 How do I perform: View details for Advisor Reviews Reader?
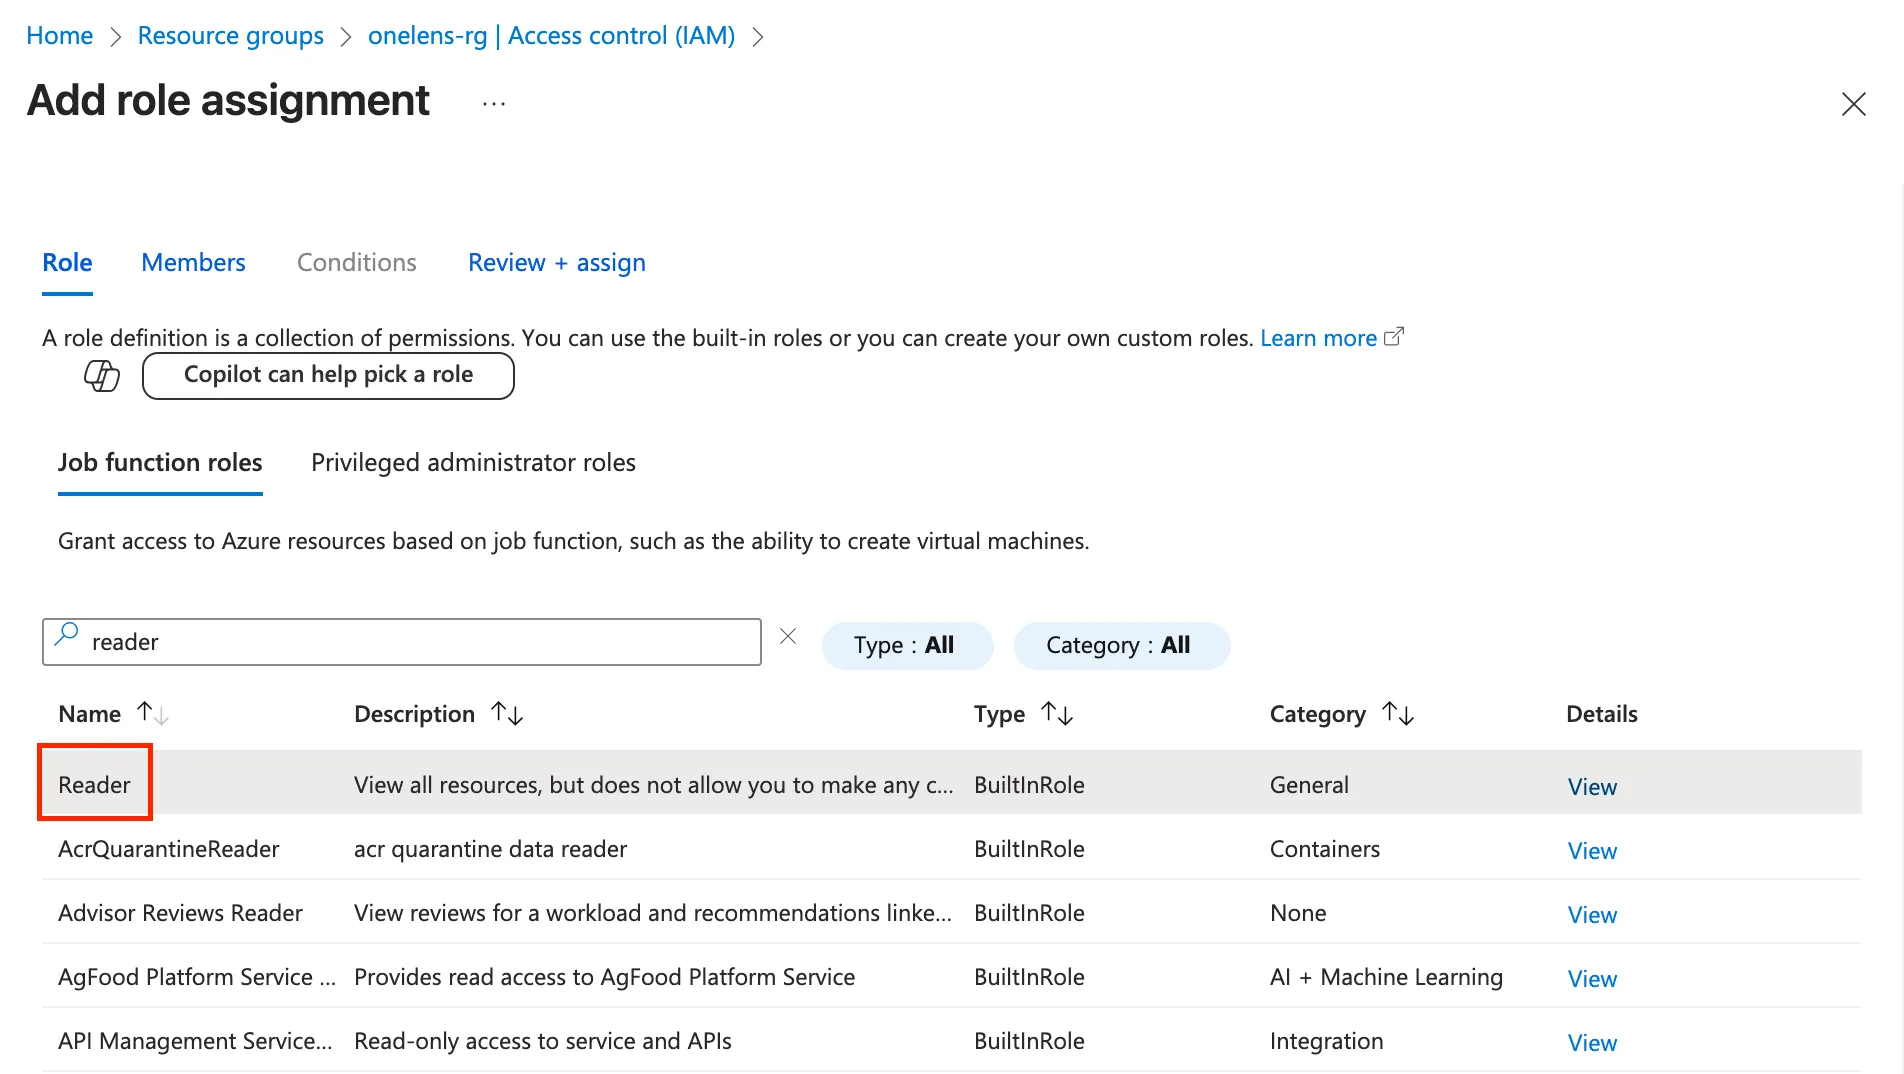point(1591,915)
